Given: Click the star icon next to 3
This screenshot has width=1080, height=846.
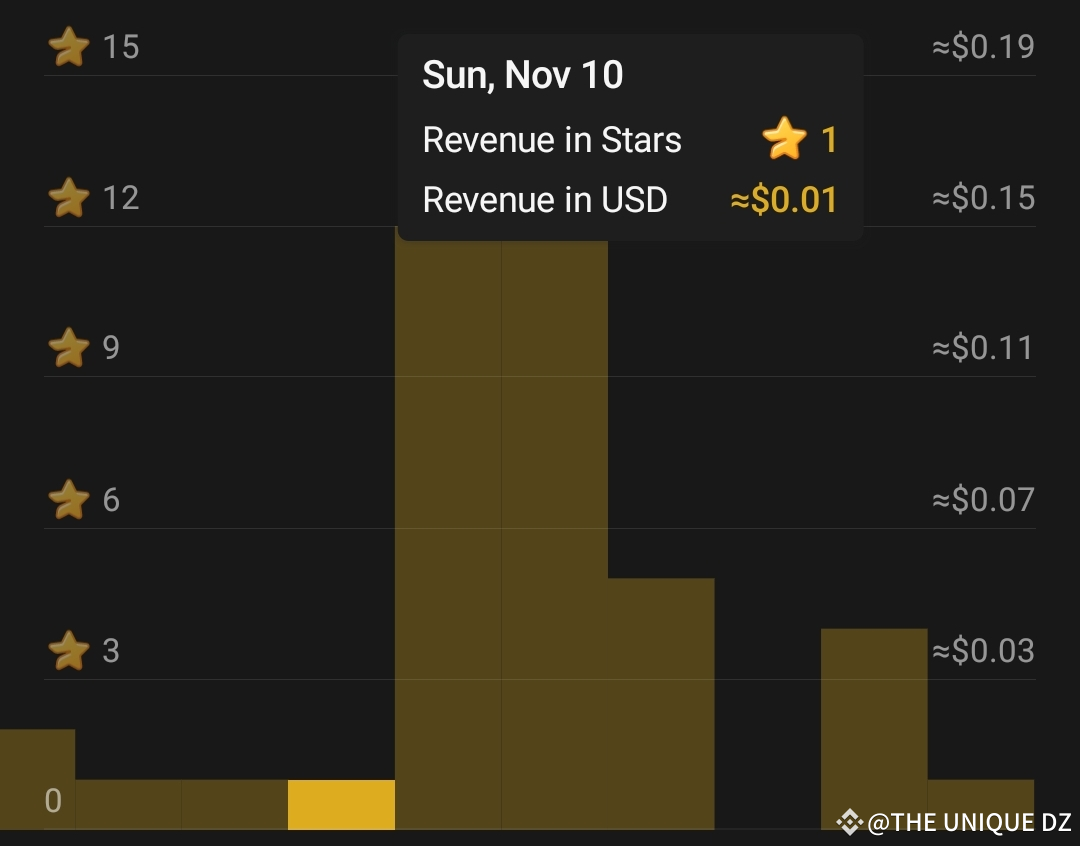Looking at the screenshot, I should (x=69, y=650).
